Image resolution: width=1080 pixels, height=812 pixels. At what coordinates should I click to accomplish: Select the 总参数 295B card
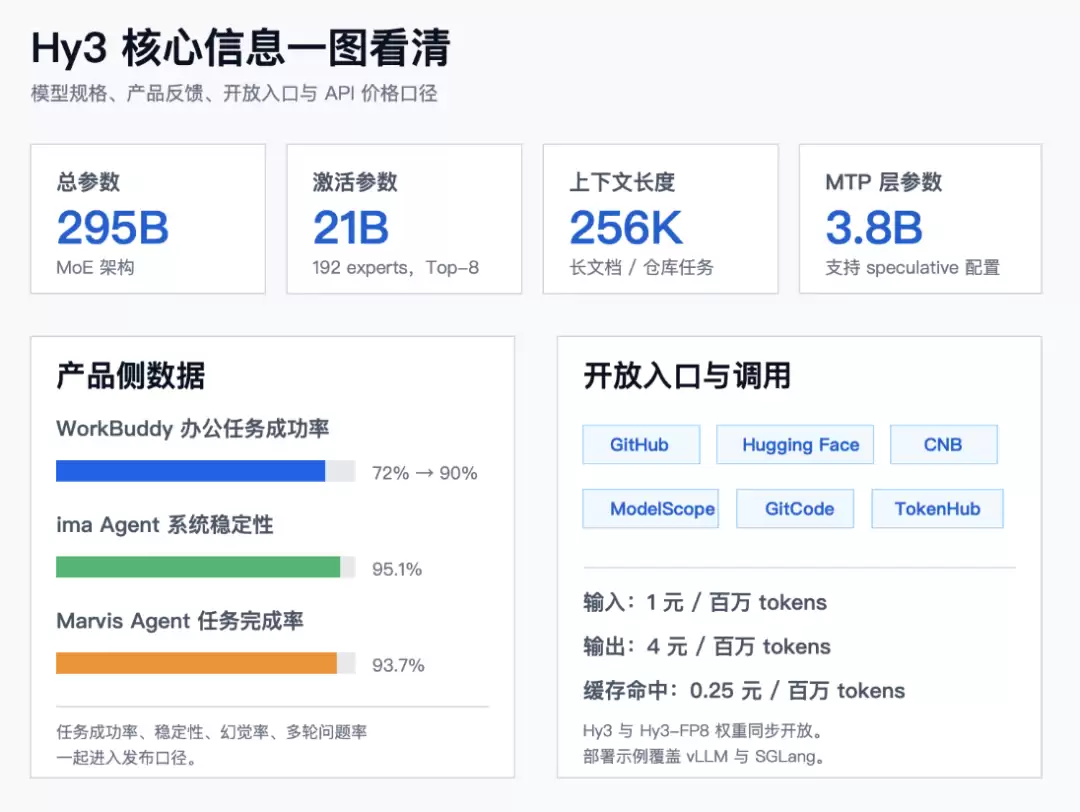[x=148, y=219]
